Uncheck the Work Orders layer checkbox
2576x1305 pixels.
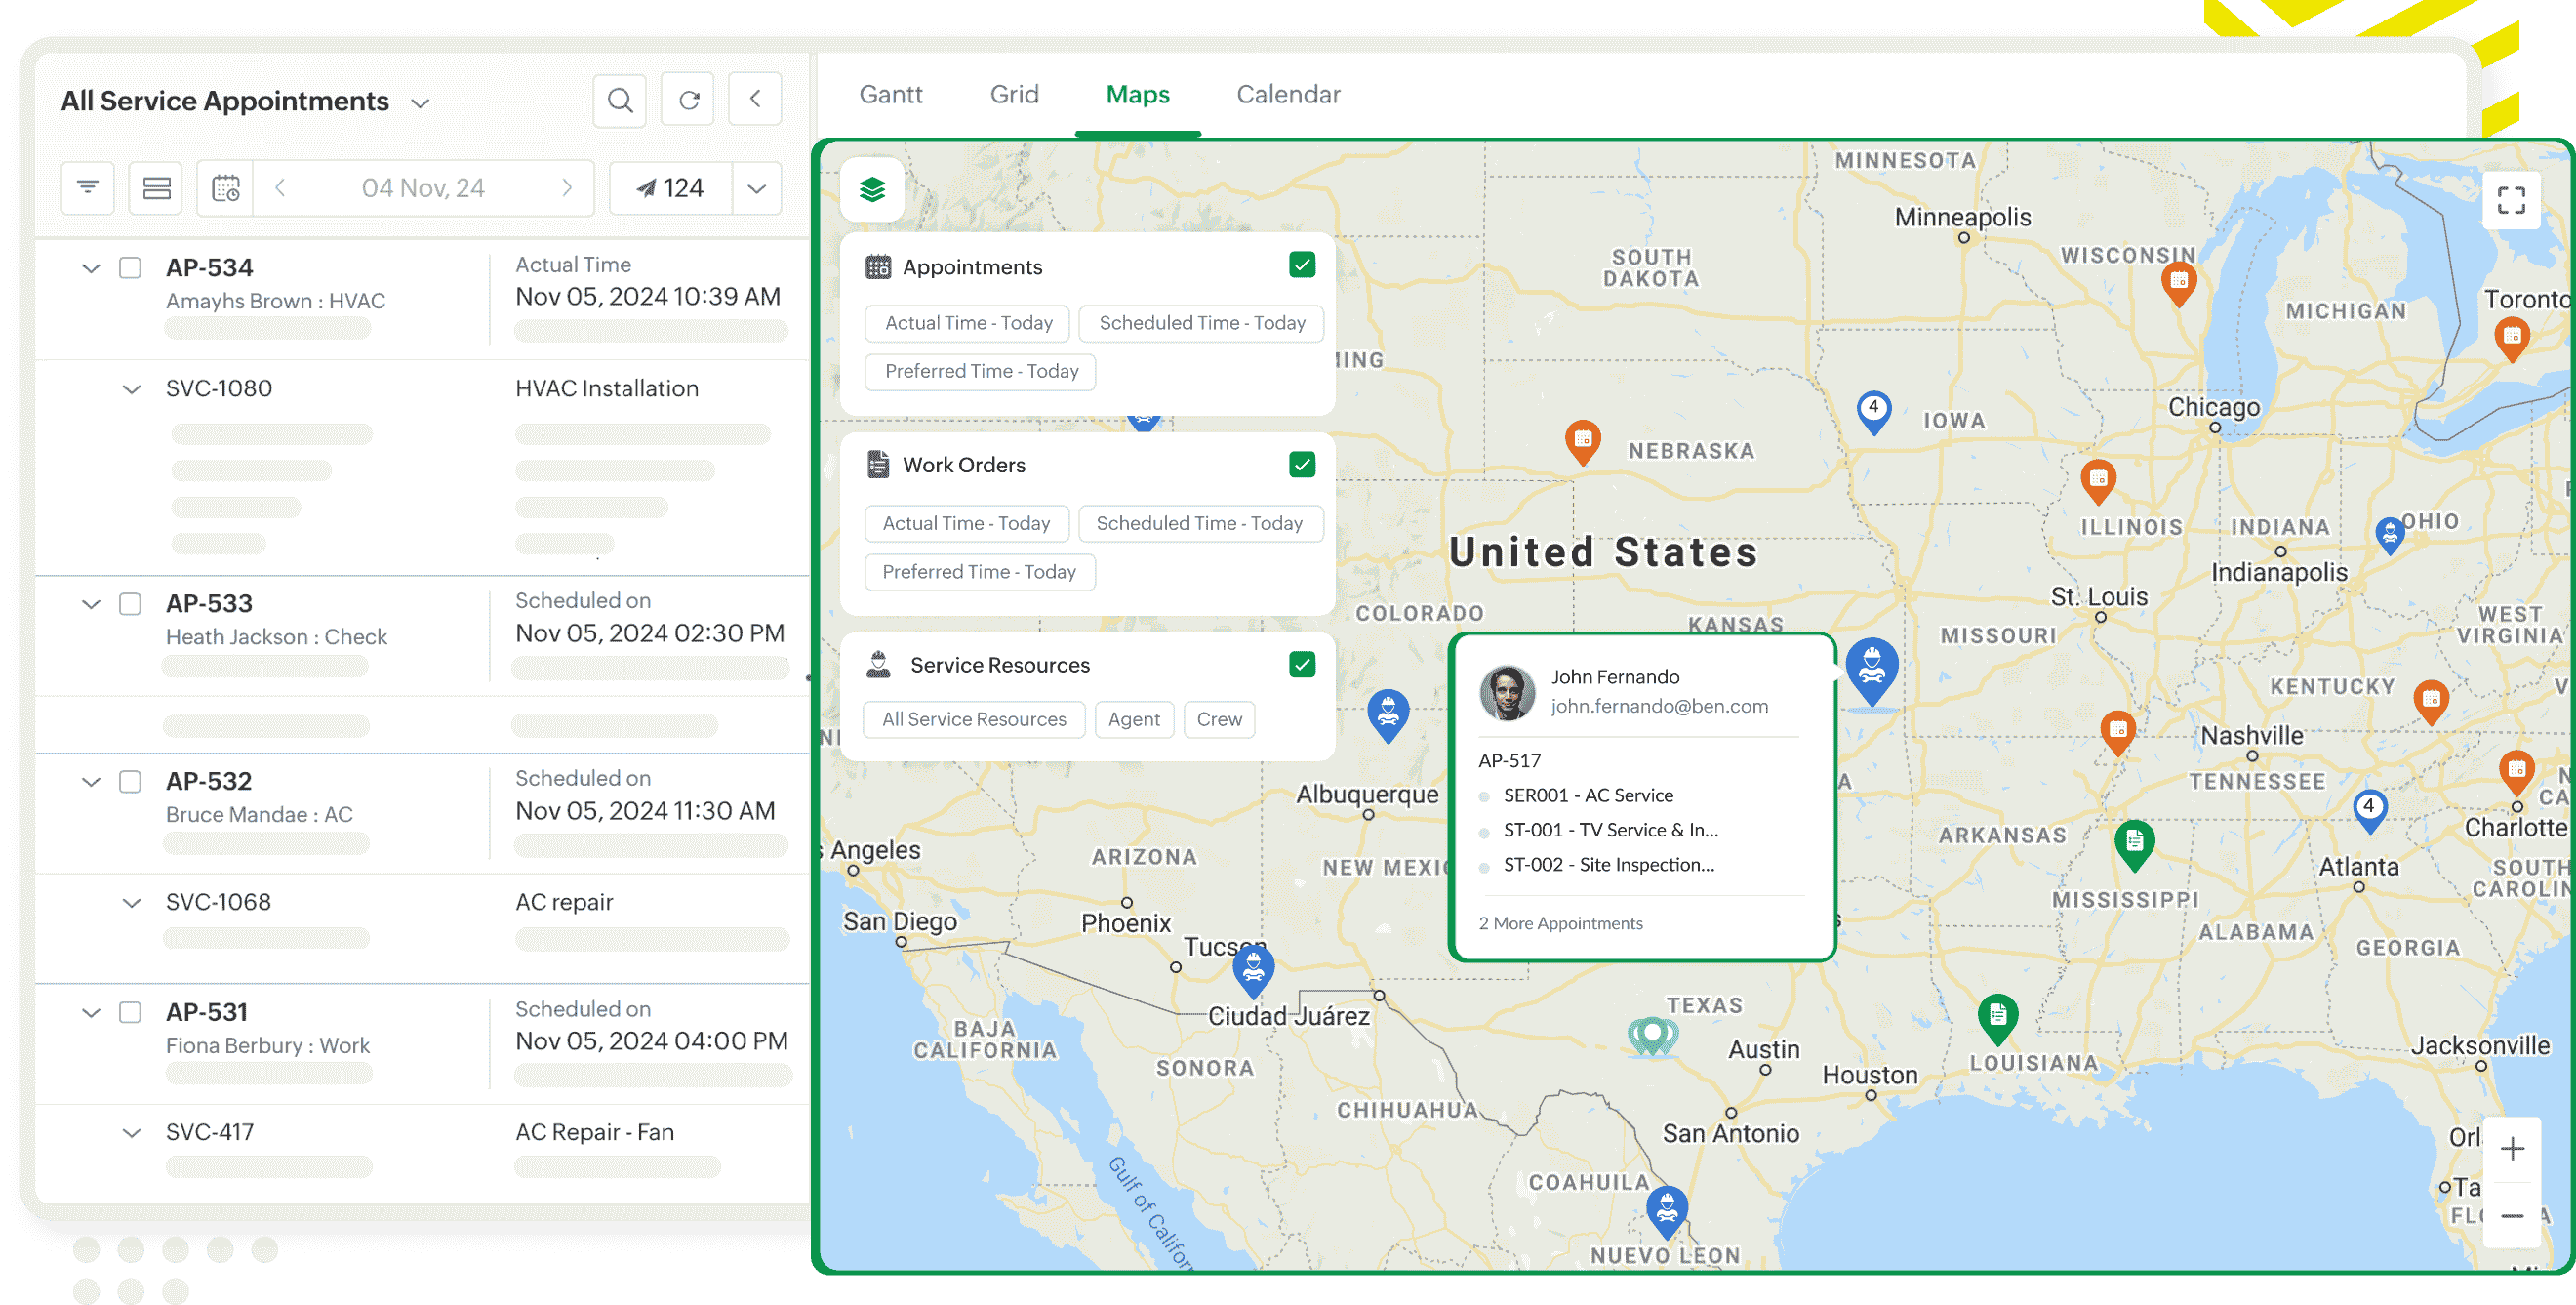point(1301,464)
